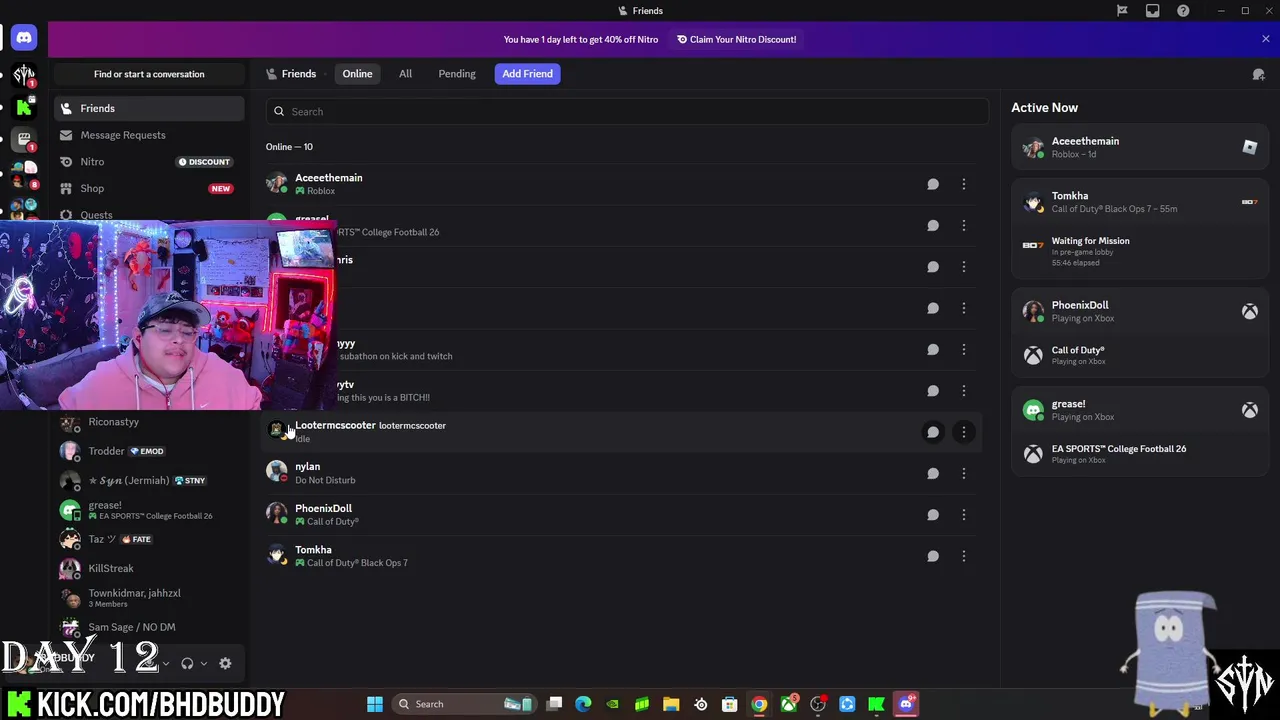Click flag icon in title bar
The height and width of the screenshot is (720, 1280).
[x=1122, y=11]
